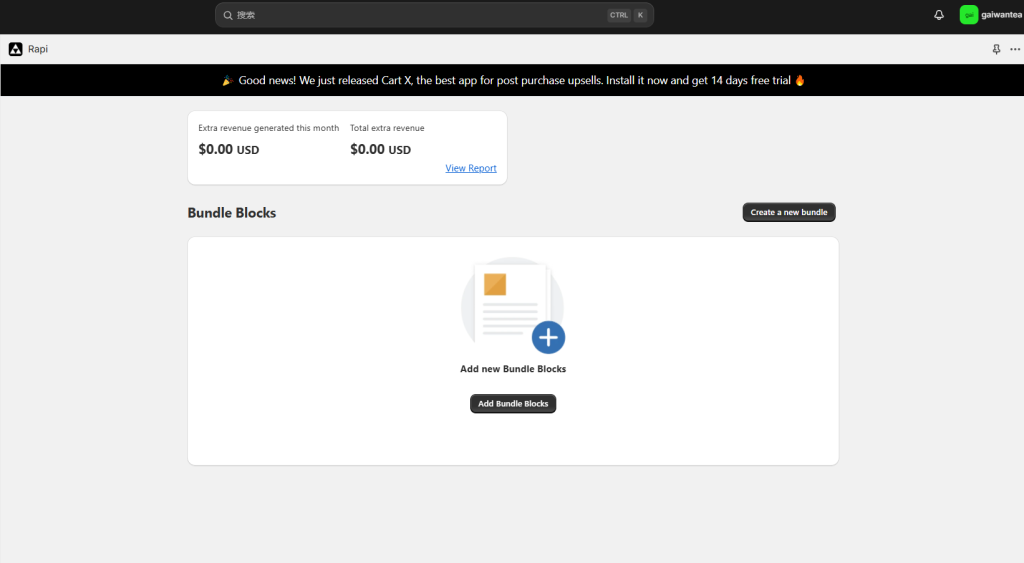Open the View Report link
Viewport: 1024px width, 563px height.
(471, 168)
